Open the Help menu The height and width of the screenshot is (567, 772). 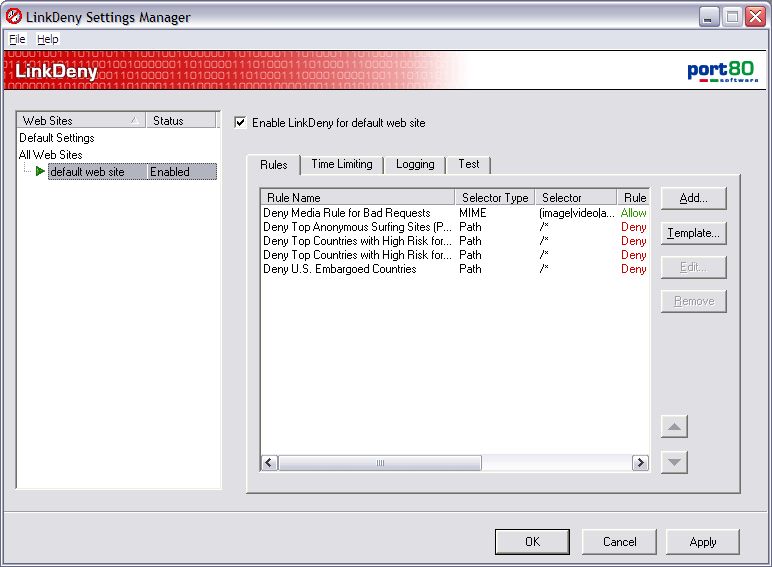point(48,39)
